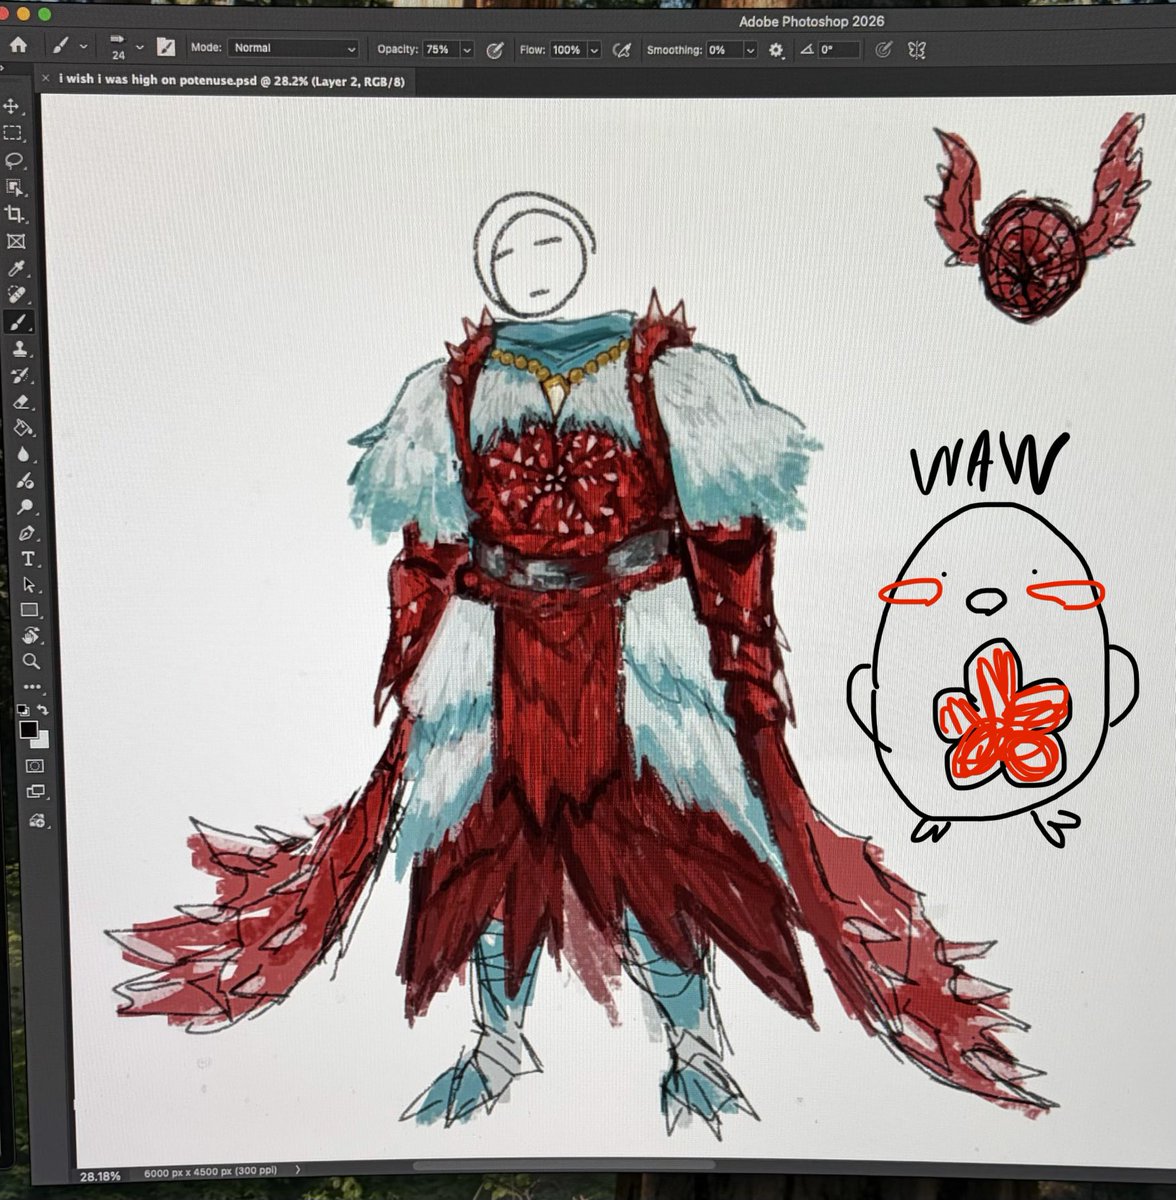Open status bar info chevron menu
The width and height of the screenshot is (1176, 1200).
pyautogui.click(x=298, y=1168)
